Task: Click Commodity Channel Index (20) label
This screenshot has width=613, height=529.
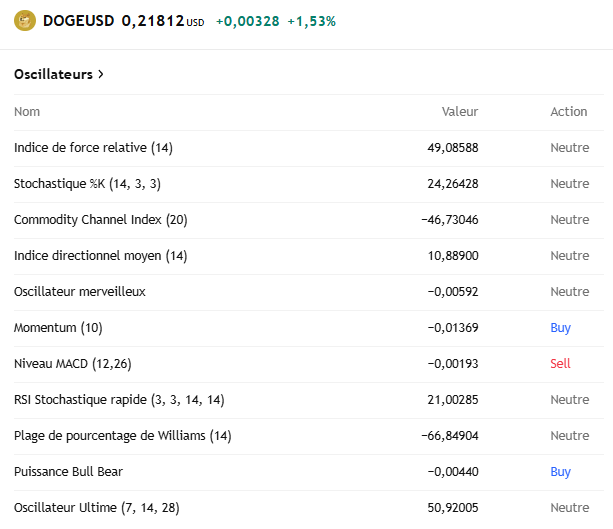Action: point(100,220)
